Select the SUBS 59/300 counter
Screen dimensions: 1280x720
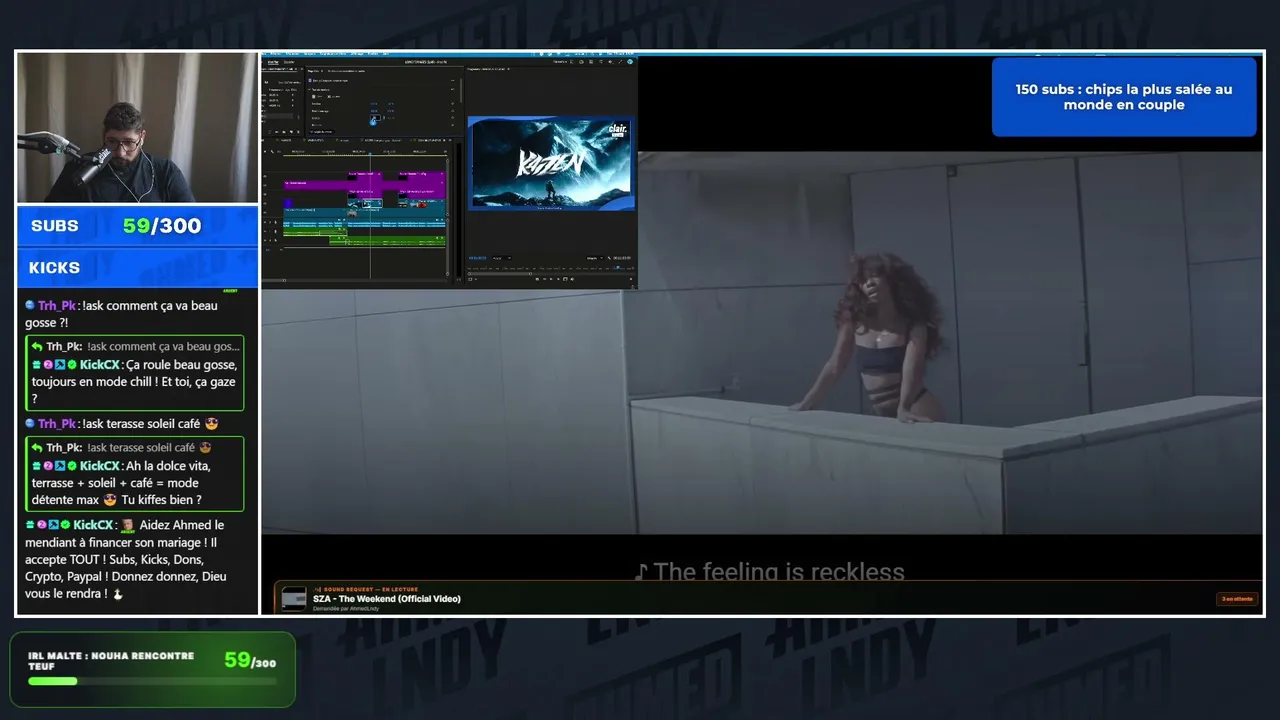(138, 226)
